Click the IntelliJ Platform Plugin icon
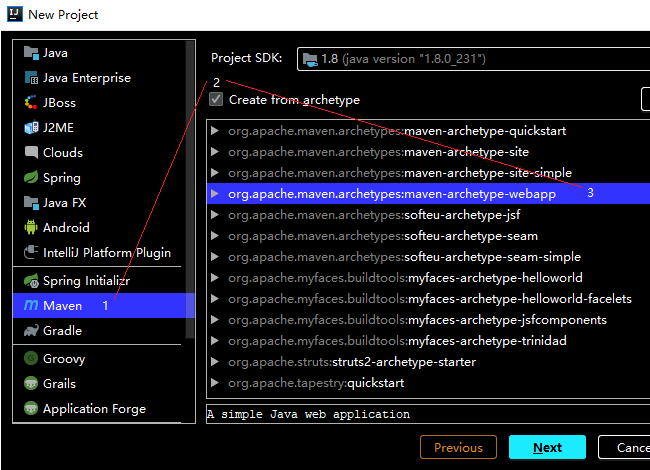650x470 pixels. click(x=31, y=252)
